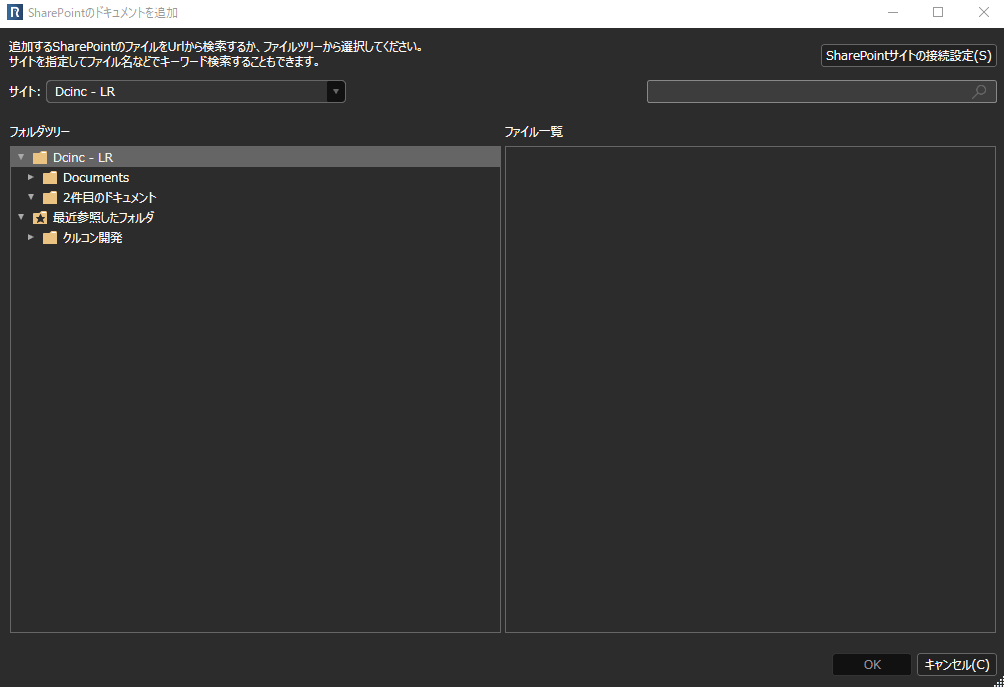Select the Dcinc - LR root row

click(x=255, y=157)
